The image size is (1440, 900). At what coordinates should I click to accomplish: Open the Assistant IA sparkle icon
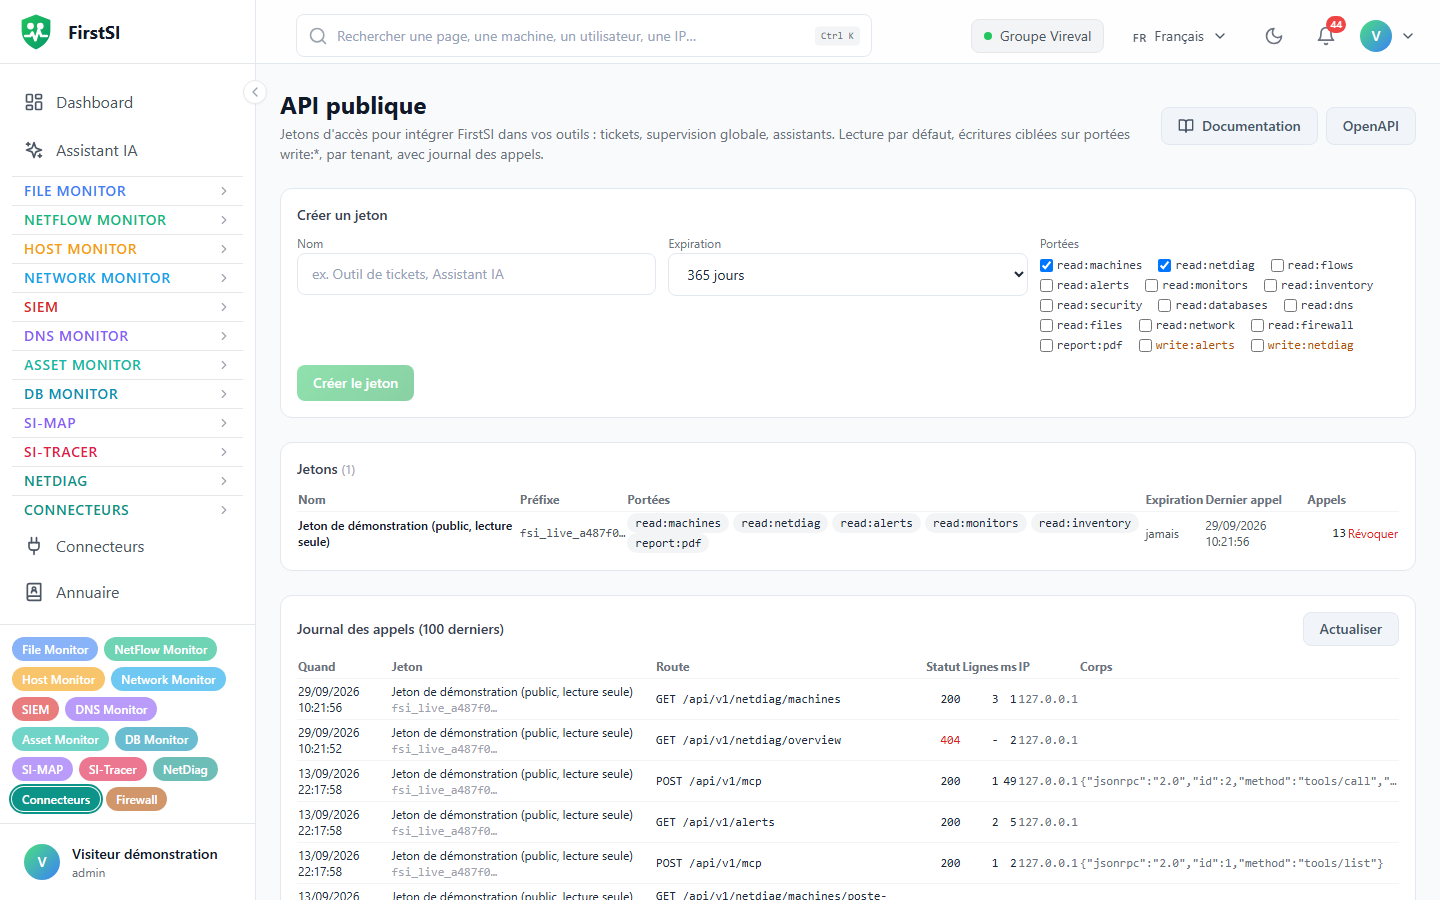tap(34, 150)
